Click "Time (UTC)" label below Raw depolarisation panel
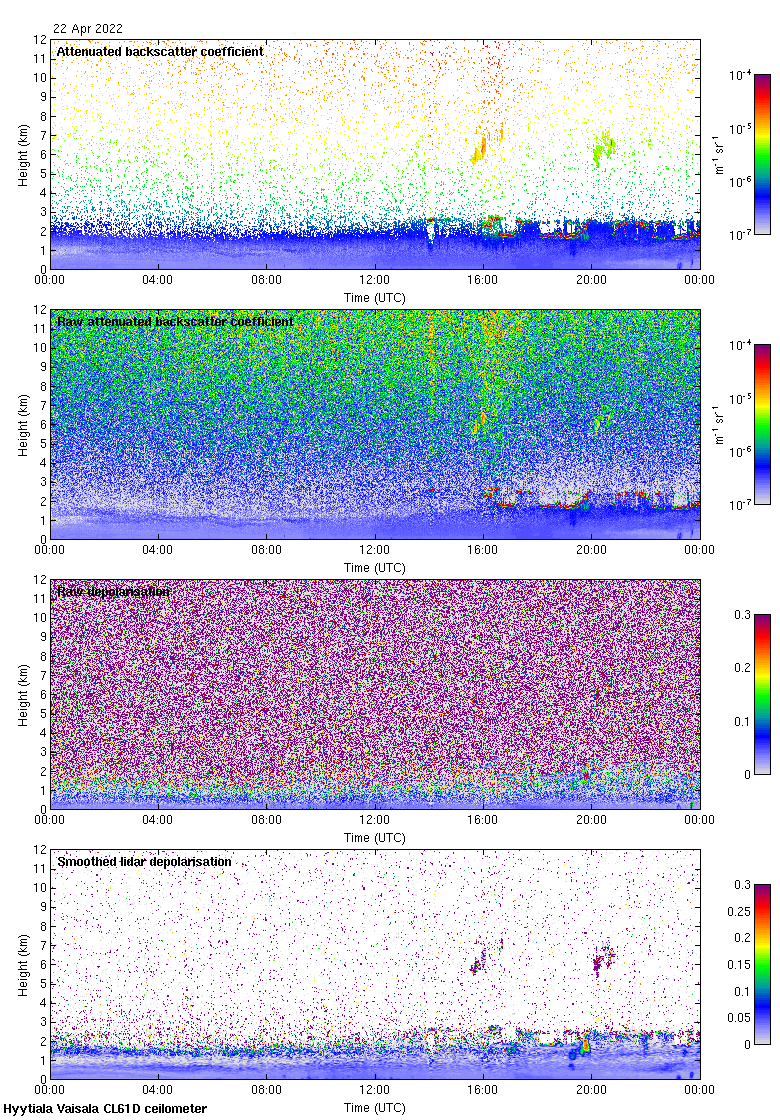The height and width of the screenshot is (1120, 780). point(374,838)
